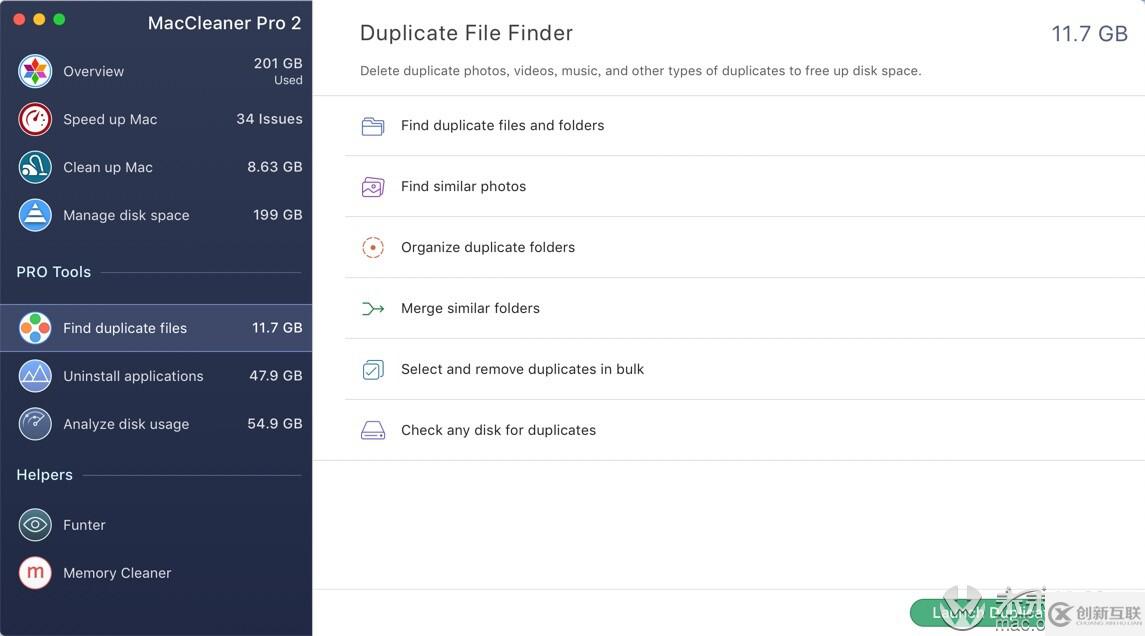Minimize the window with the yellow button

pos(39,20)
